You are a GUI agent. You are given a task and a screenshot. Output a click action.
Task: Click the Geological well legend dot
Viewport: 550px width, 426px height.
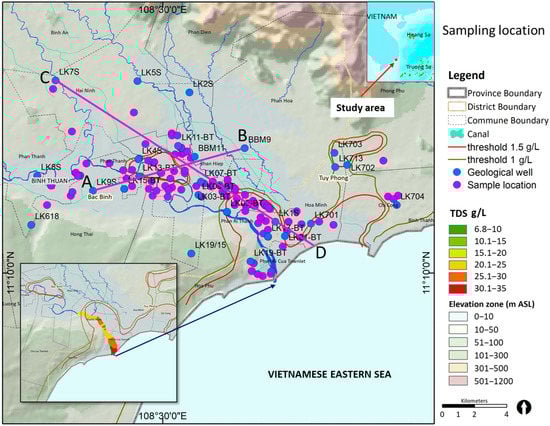[x=457, y=172]
